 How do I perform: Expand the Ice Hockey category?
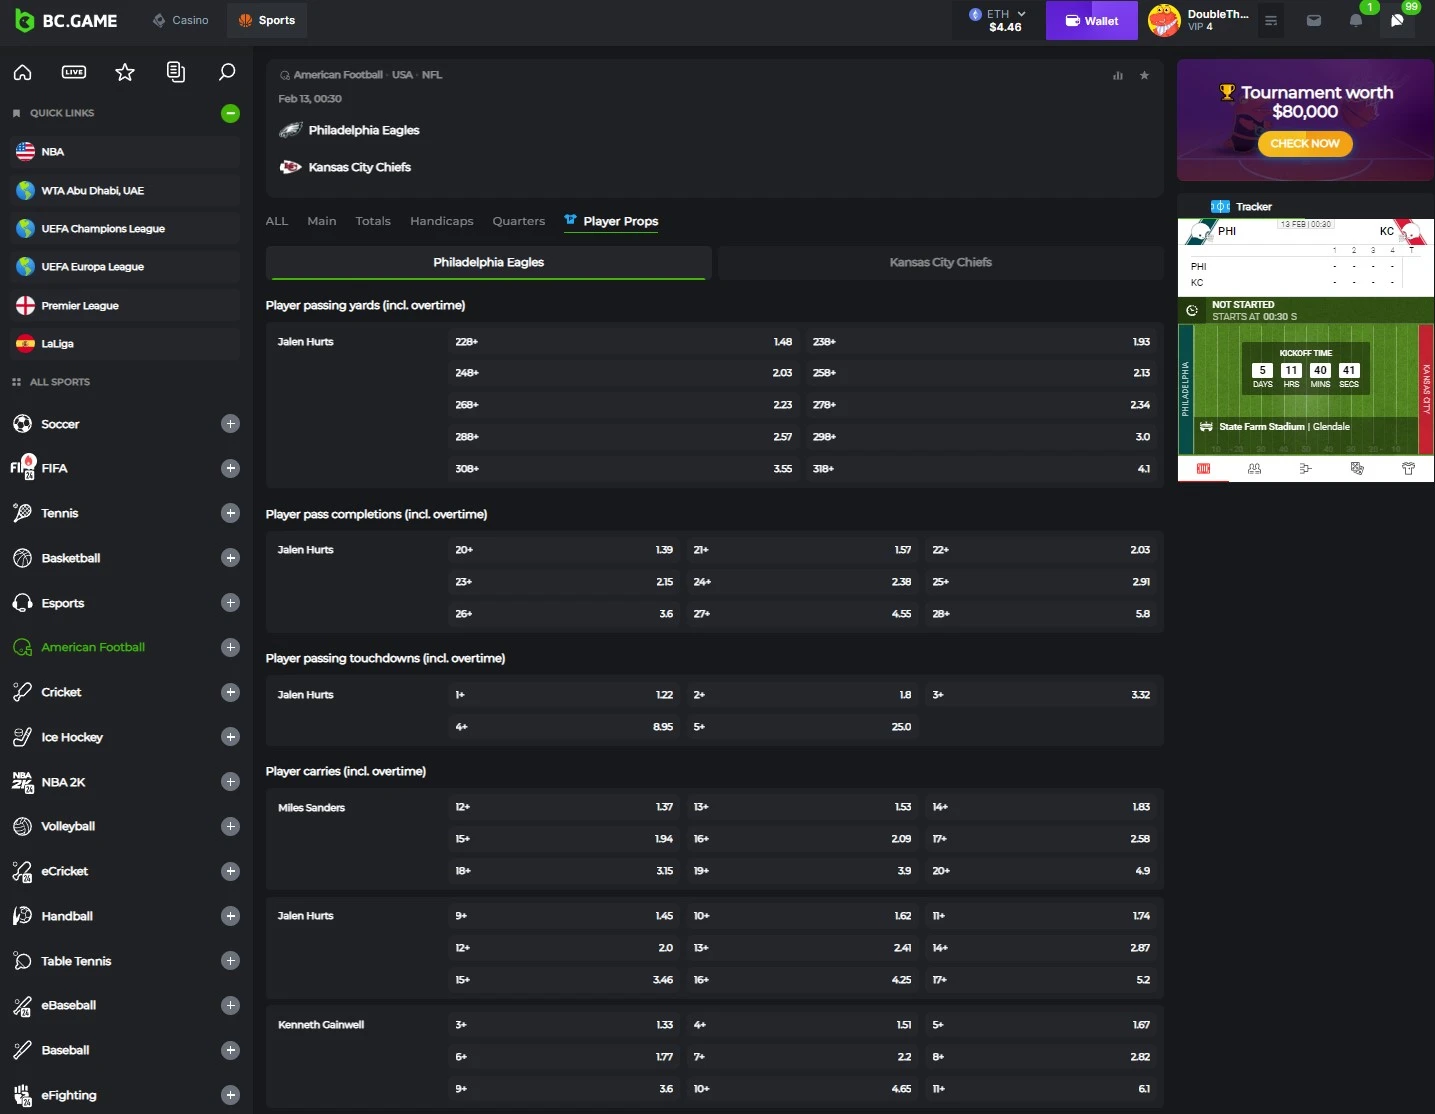[x=230, y=737]
